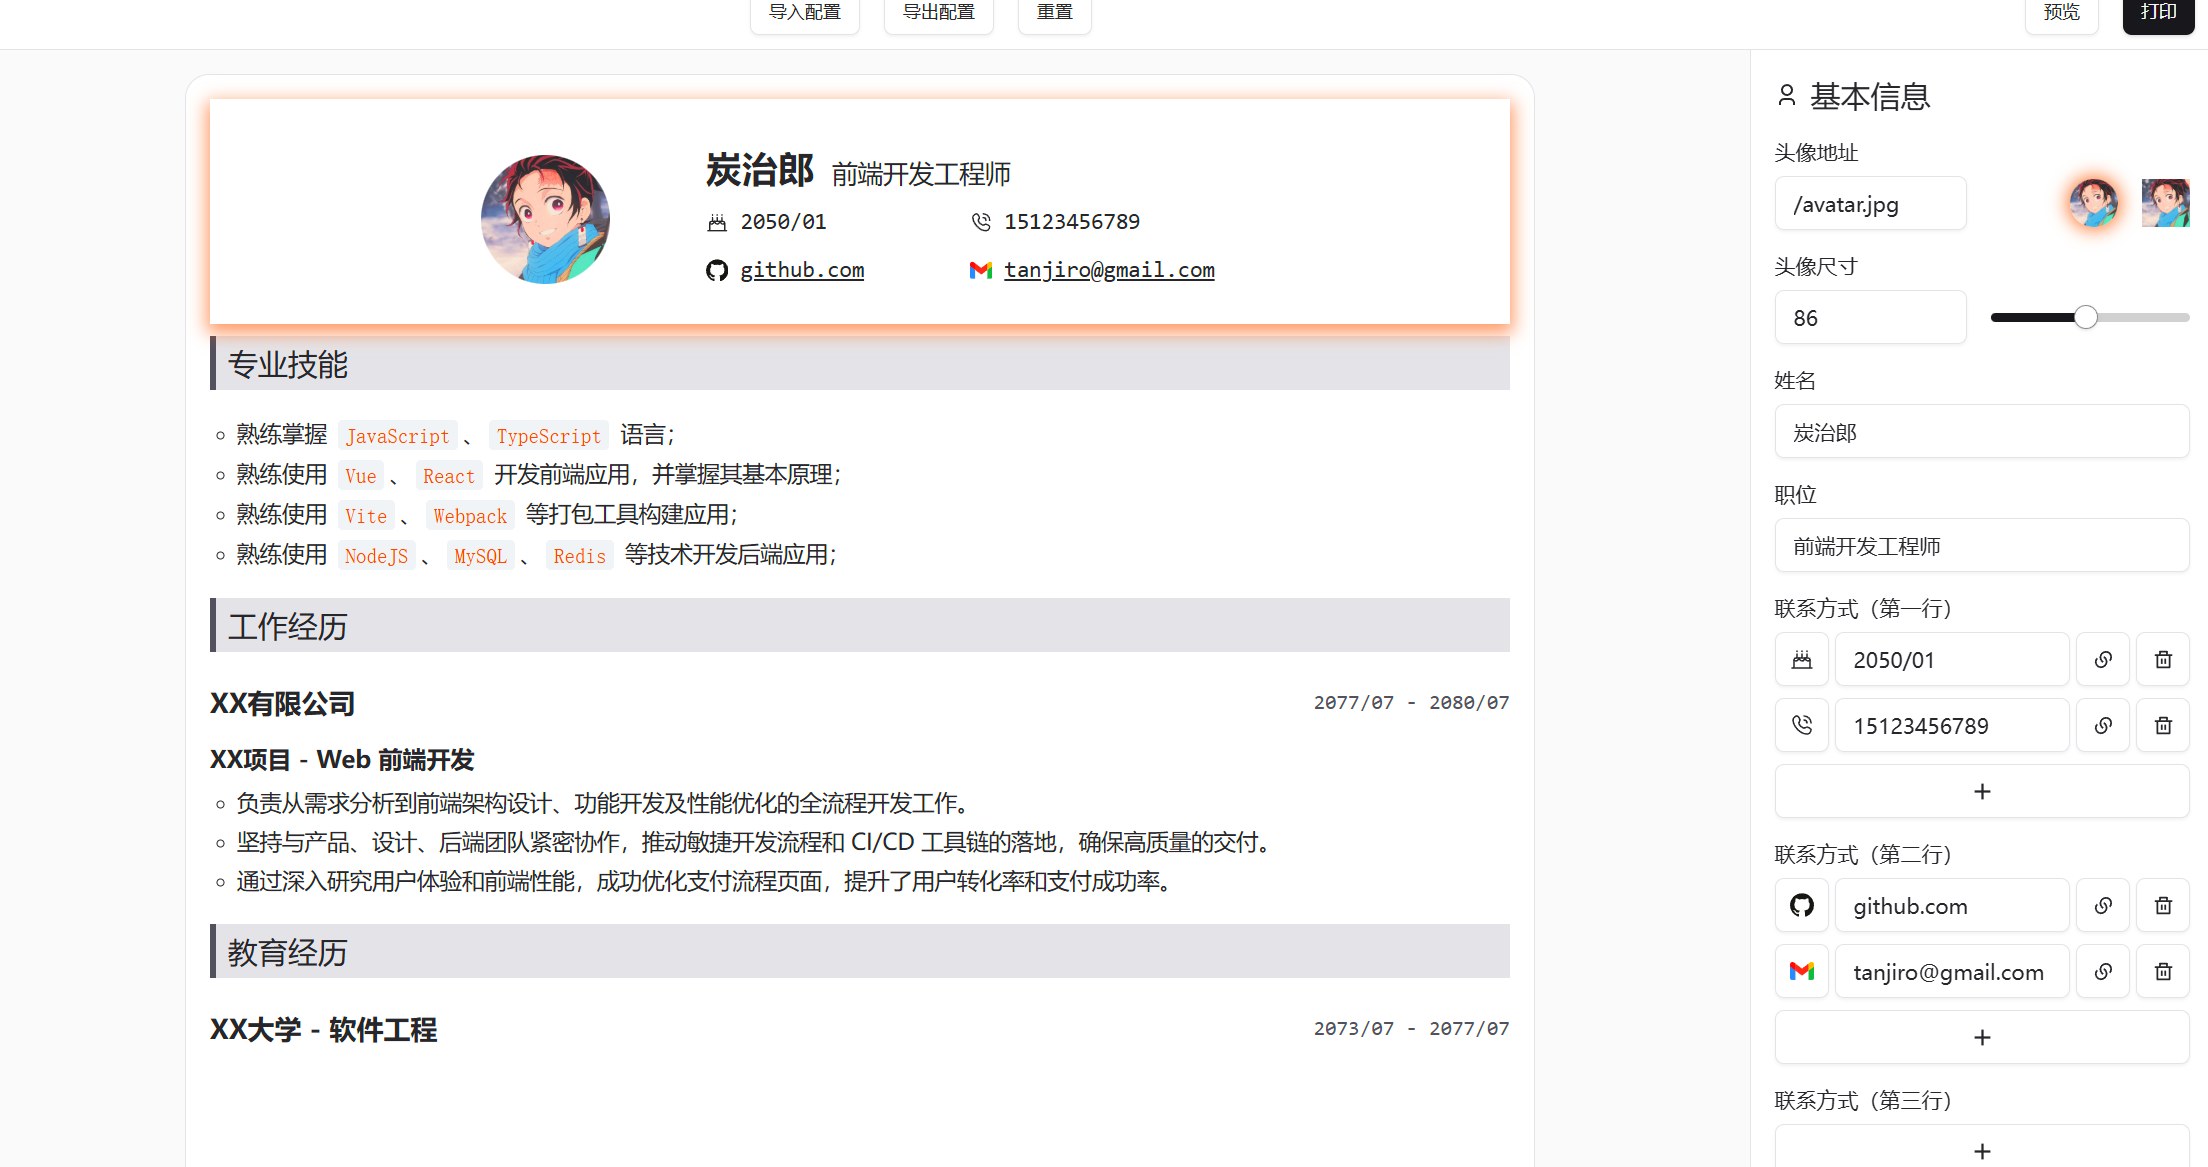Edit tanjiro@gmail.com contact field
This screenshot has width=2208, height=1167.
pos(1952,972)
